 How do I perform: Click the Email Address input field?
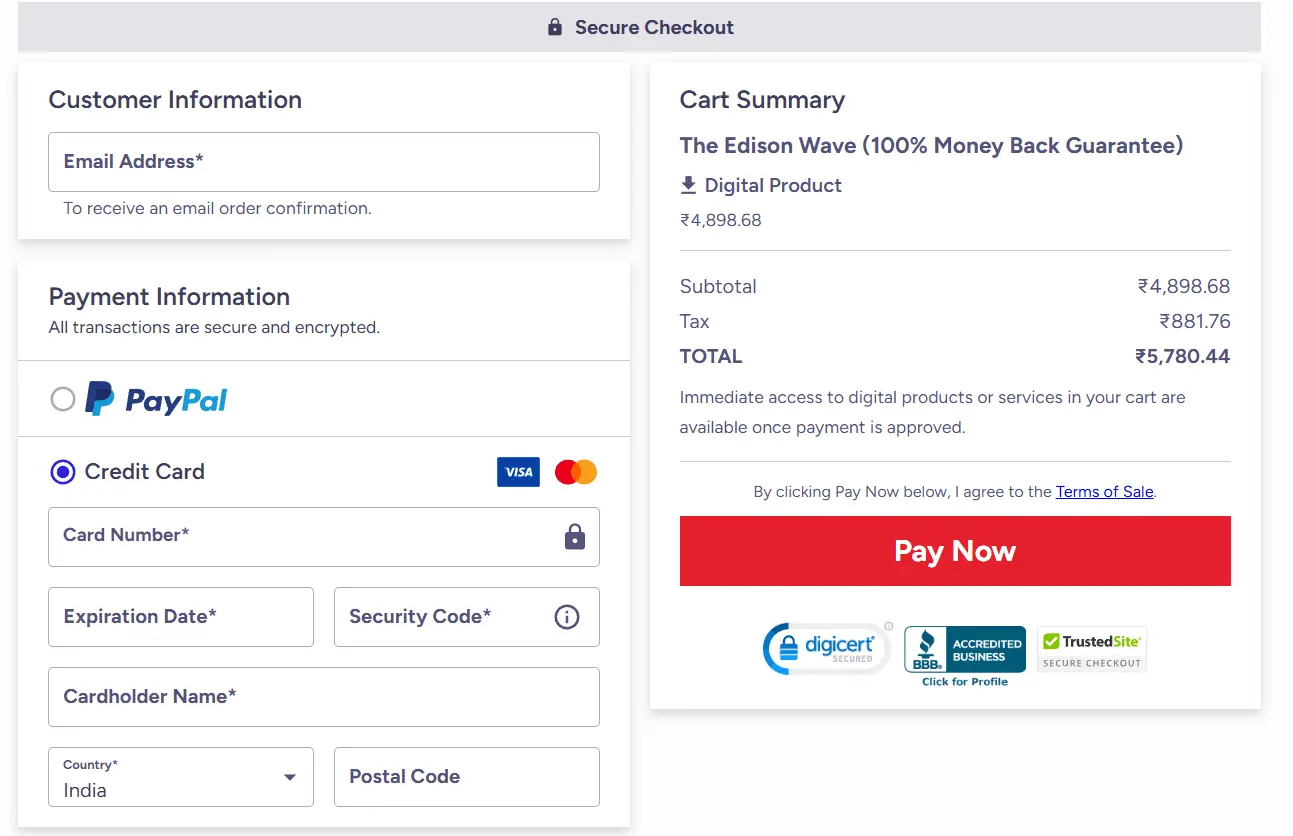pos(324,161)
